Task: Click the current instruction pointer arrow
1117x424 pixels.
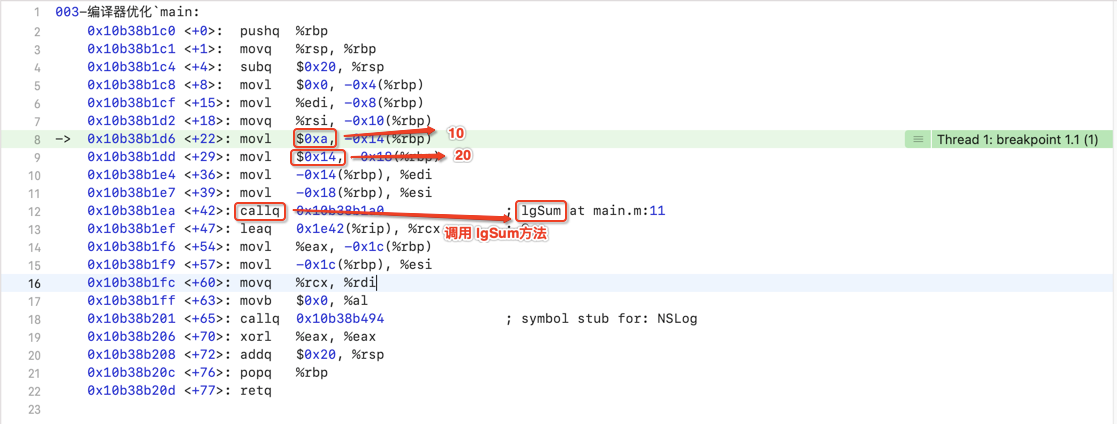Action: coord(63,140)
